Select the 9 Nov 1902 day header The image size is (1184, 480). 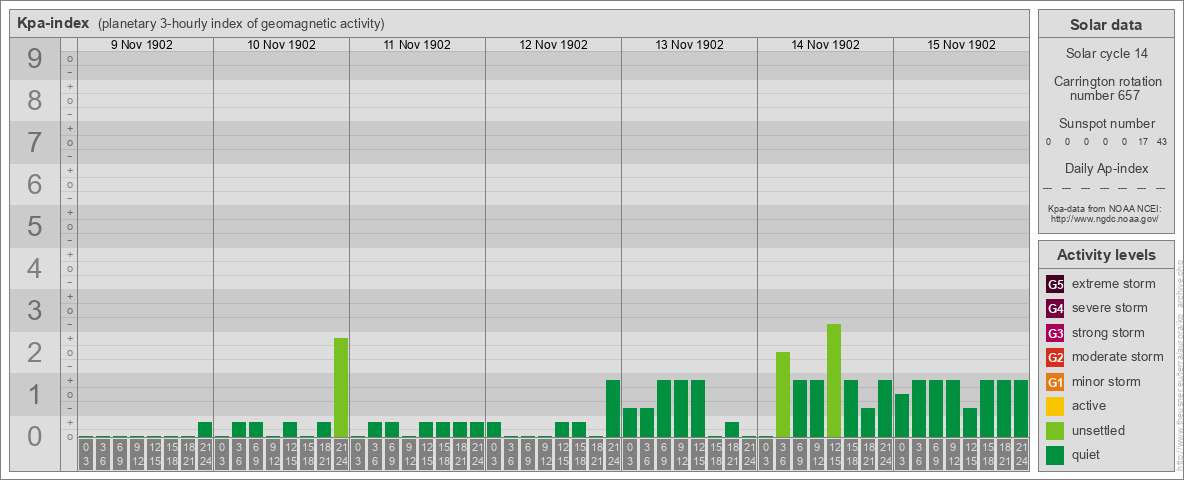142,45
